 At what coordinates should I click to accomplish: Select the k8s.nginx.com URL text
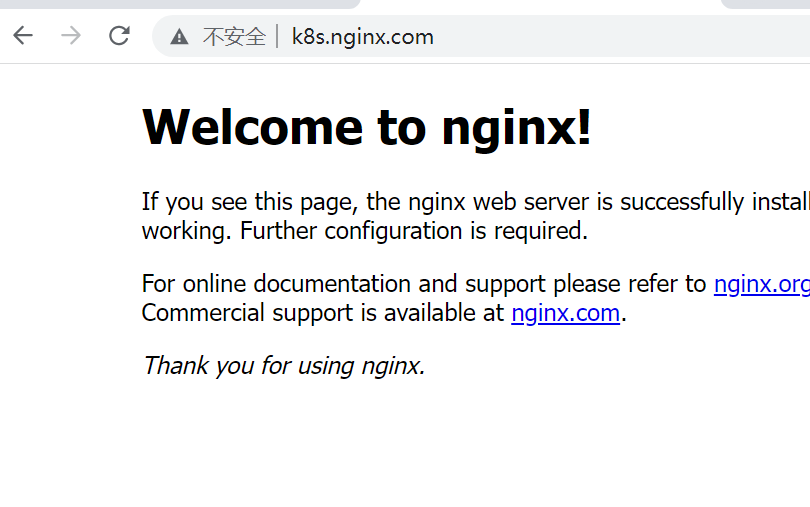[x=362, y=38]
